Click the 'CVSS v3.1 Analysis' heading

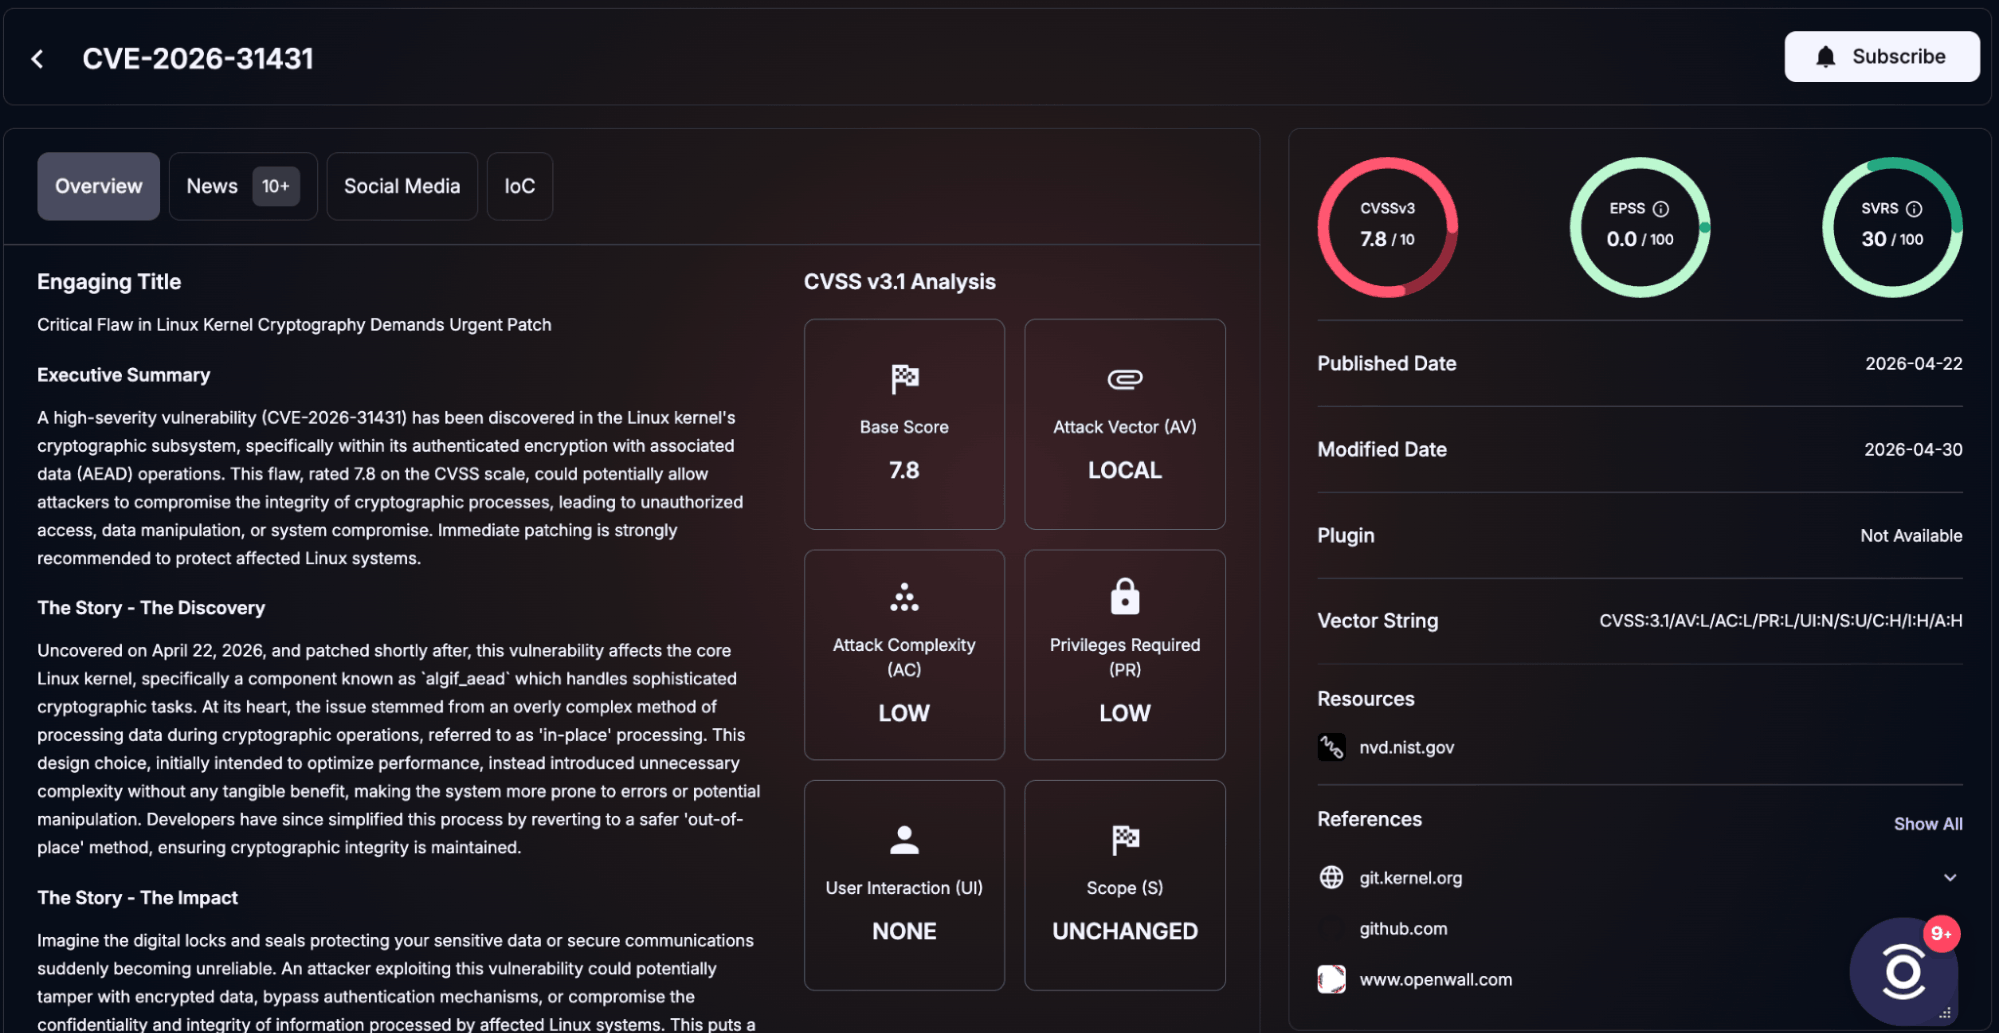pos(899,282)
